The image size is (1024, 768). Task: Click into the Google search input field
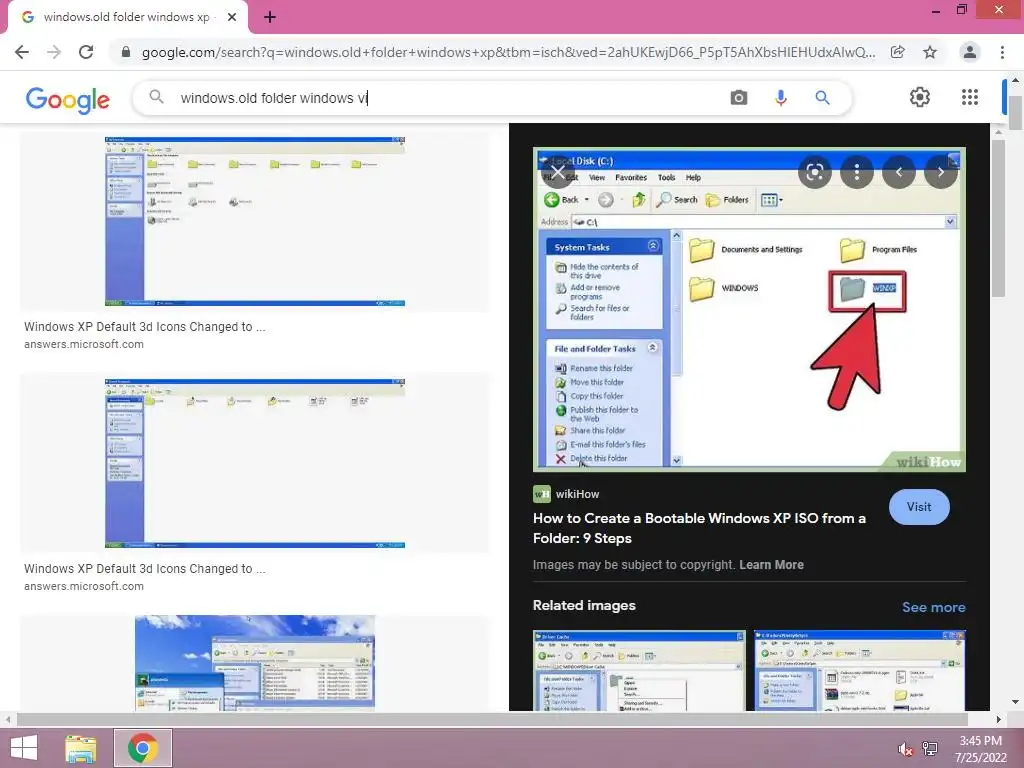pyautogui.click(x=444, y=98)
